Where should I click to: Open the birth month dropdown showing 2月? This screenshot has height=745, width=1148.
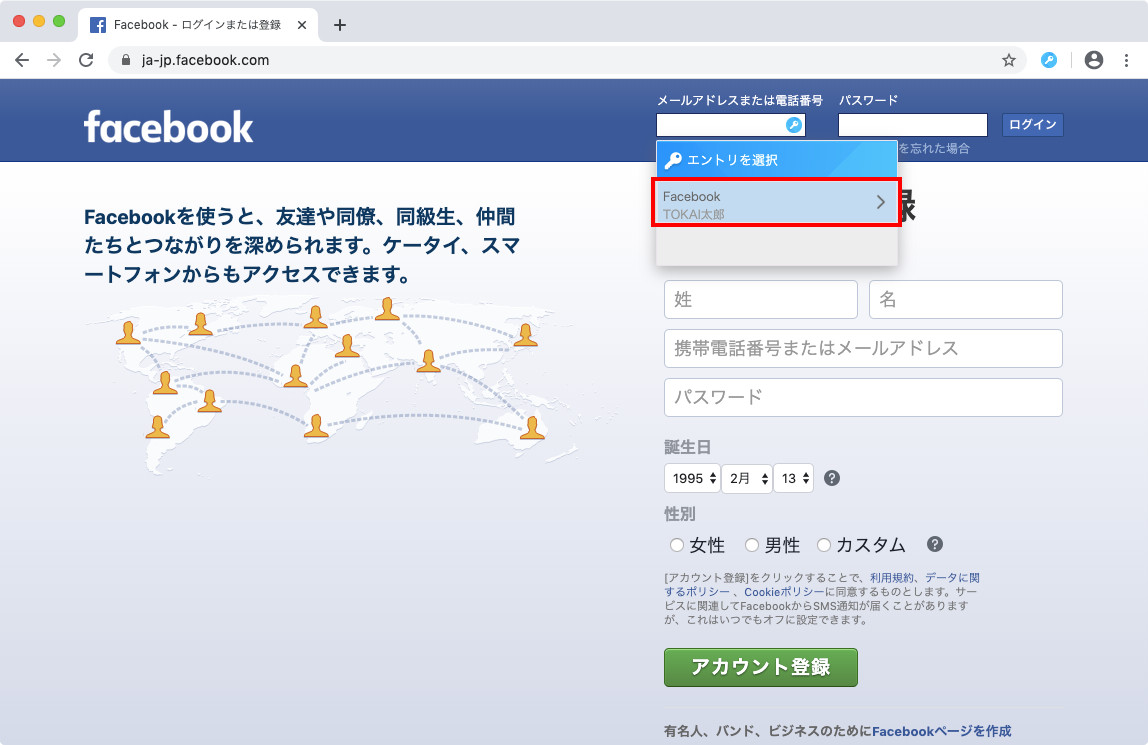[747, 478]
